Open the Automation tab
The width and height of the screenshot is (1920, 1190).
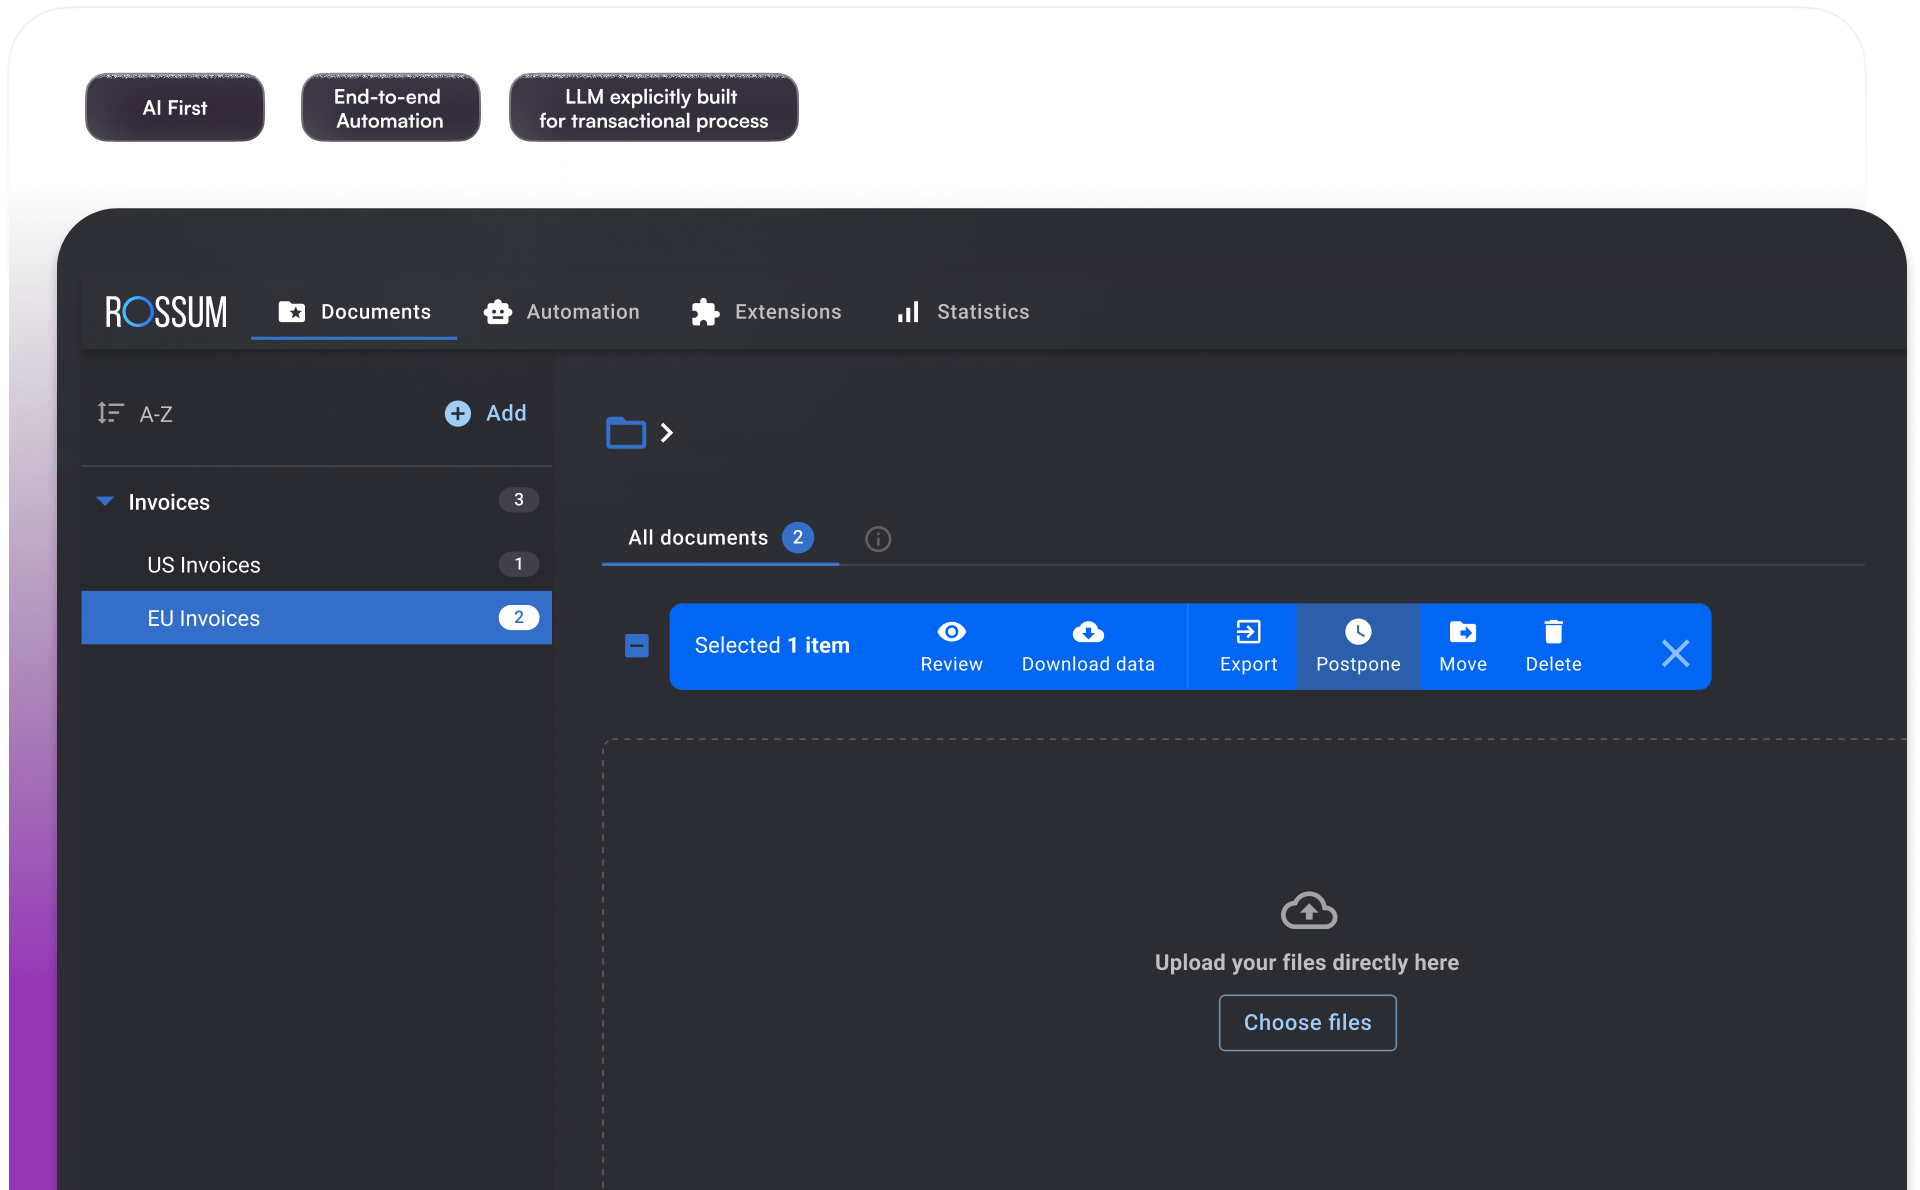562,312
